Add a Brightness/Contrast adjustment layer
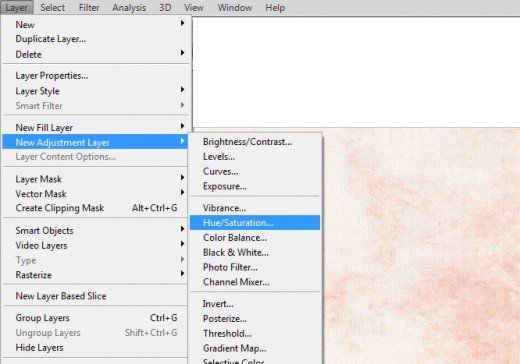The image size is (520, 364). 255,142
